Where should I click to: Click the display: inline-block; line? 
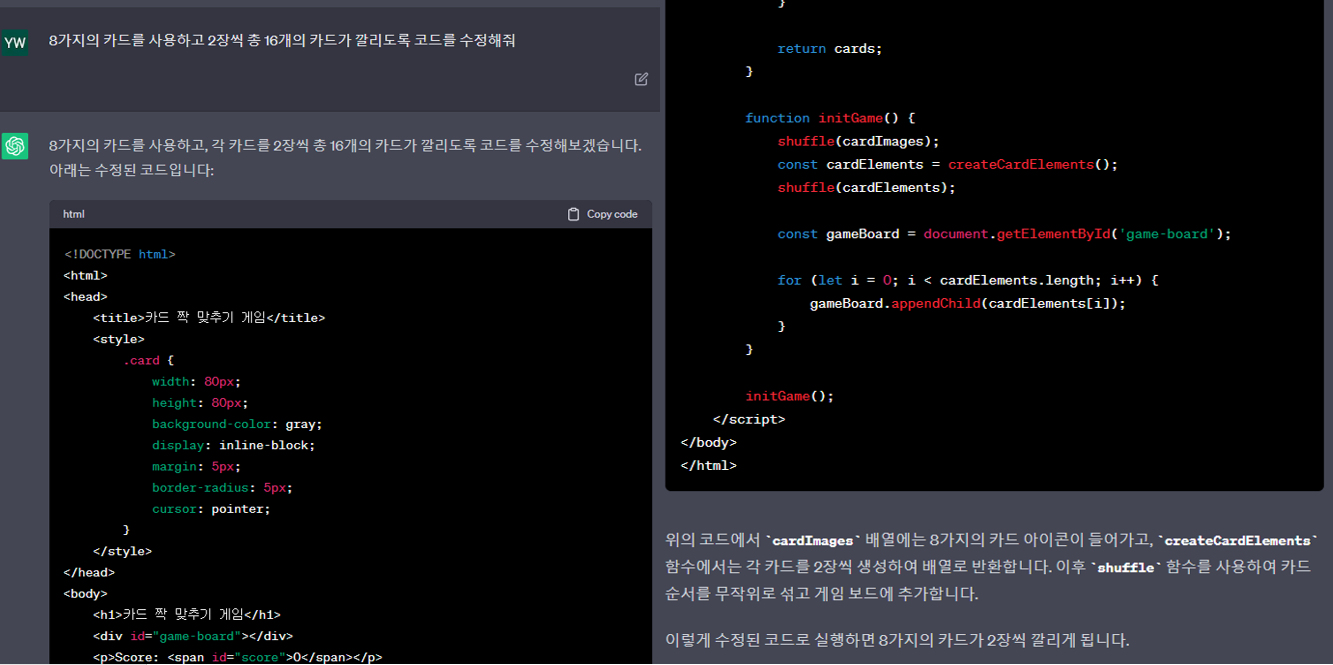pos(233,445)
